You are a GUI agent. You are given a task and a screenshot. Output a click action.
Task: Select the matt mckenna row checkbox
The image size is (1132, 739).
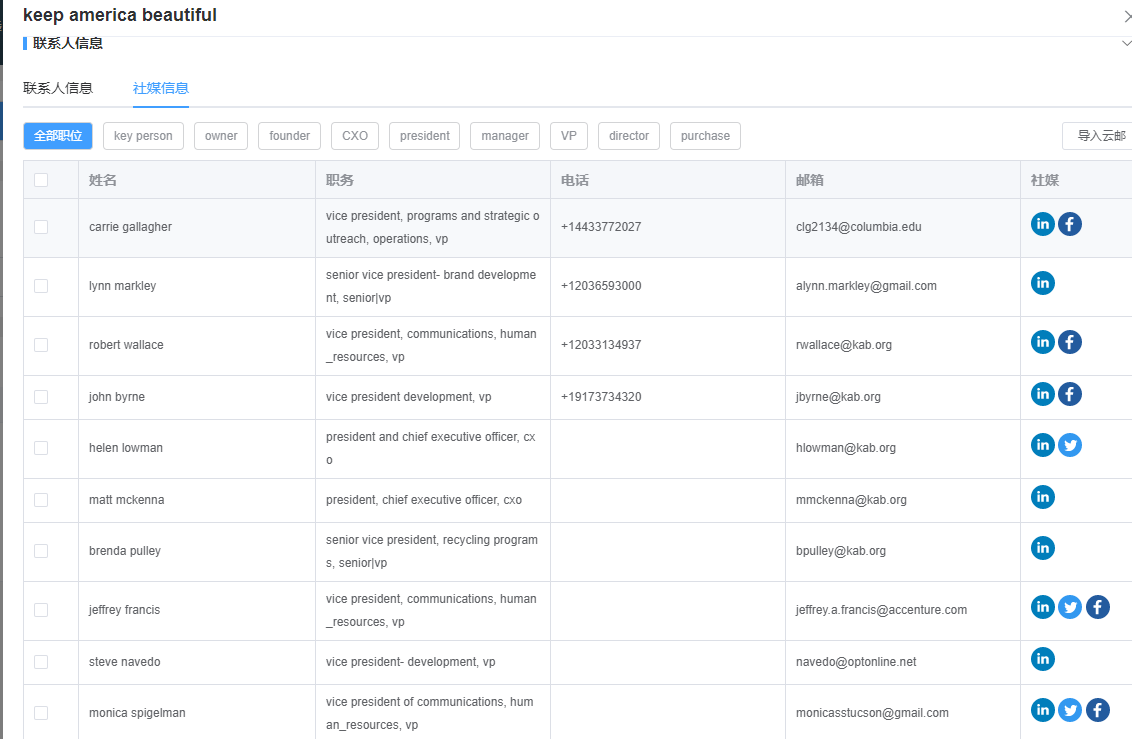click(41, 500)
